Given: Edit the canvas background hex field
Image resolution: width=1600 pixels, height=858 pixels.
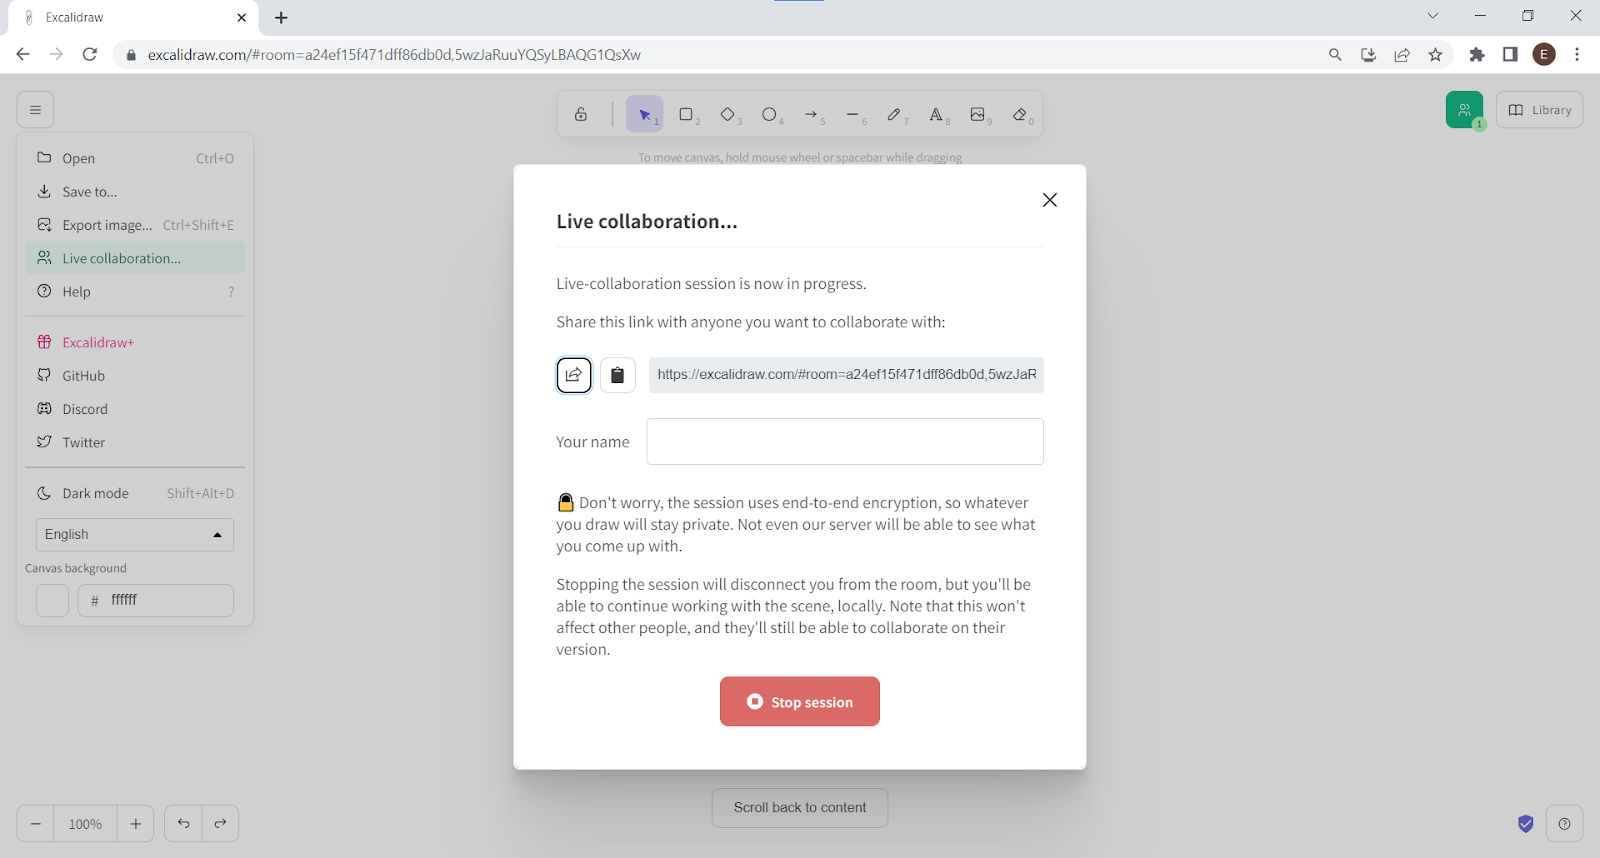Looking at the screenshot, I should point(156,601).
